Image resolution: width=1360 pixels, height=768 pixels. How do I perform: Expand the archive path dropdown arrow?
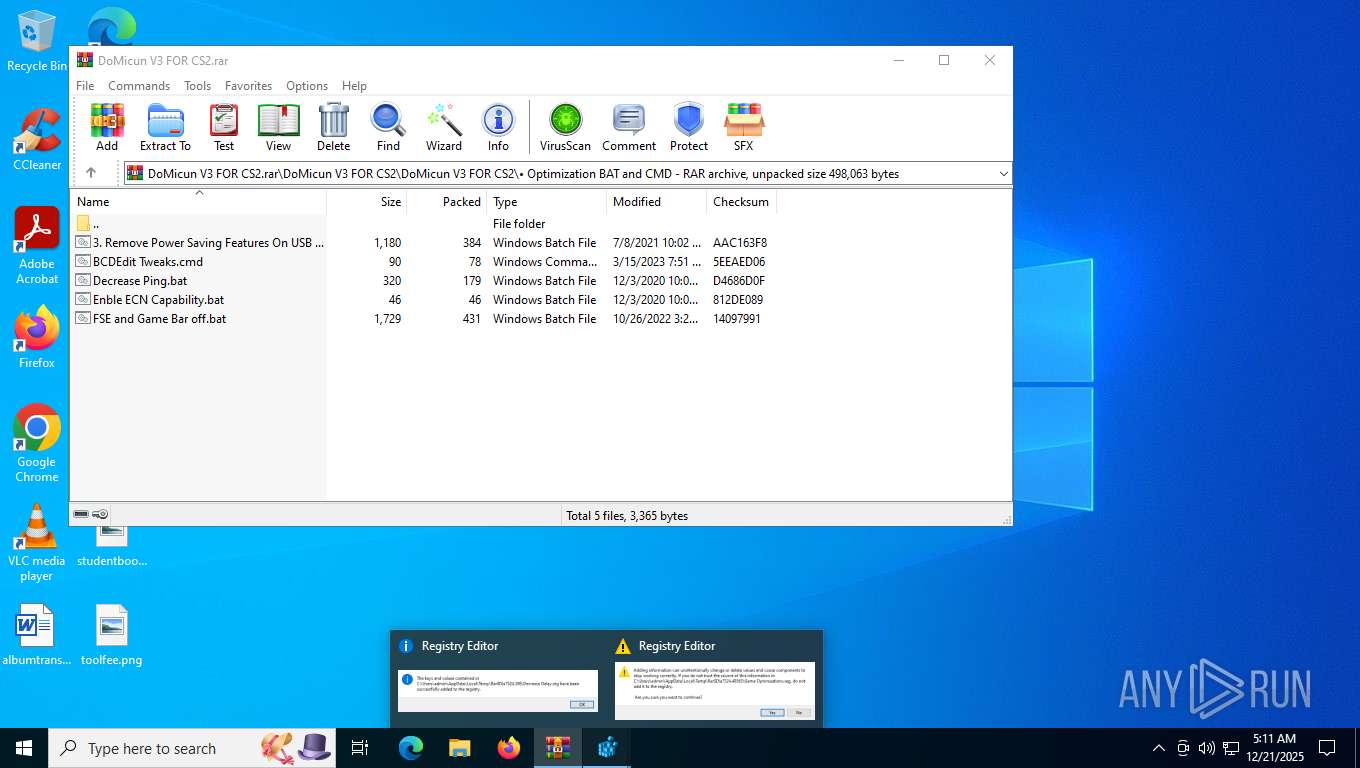1003,174
